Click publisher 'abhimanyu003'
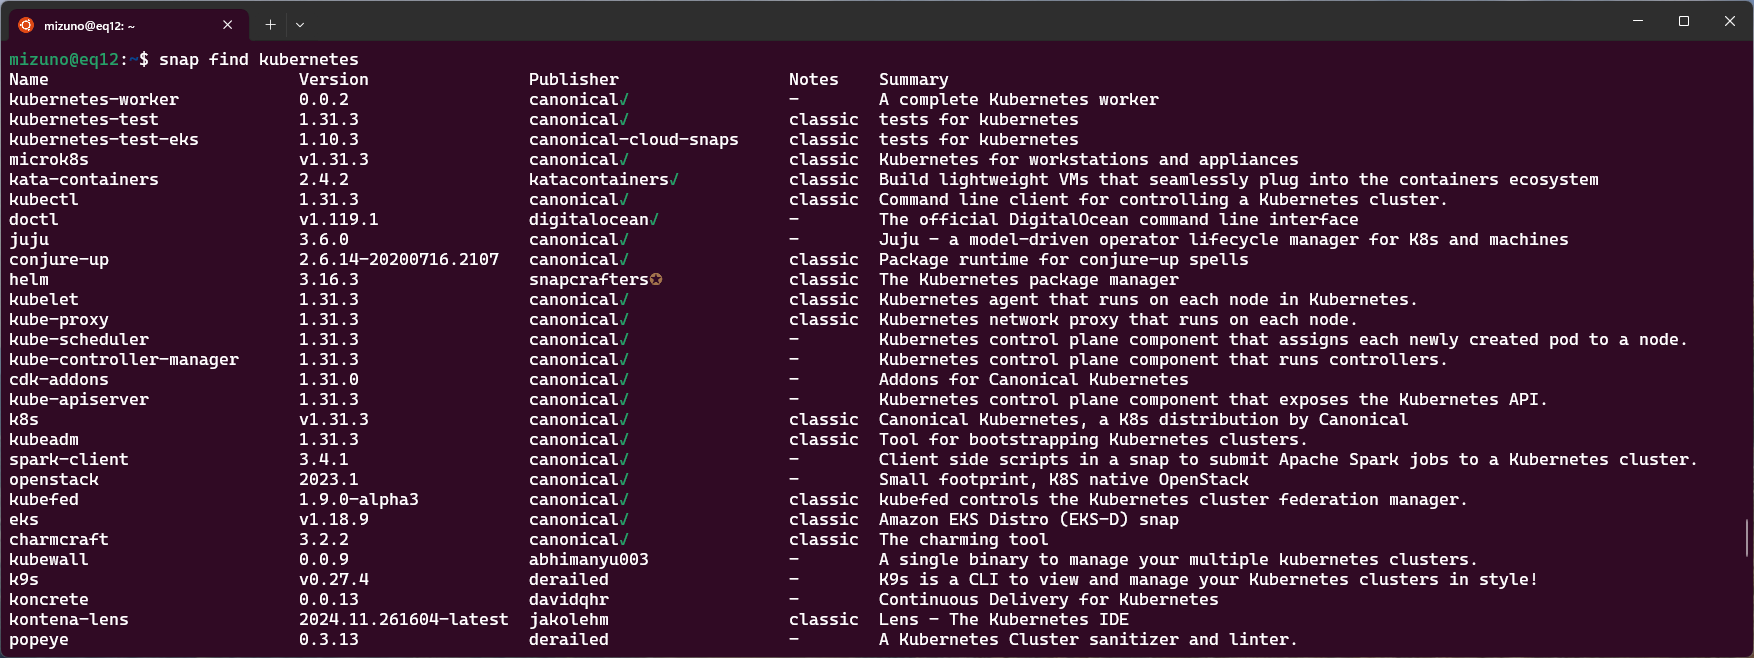 point(589,560)
